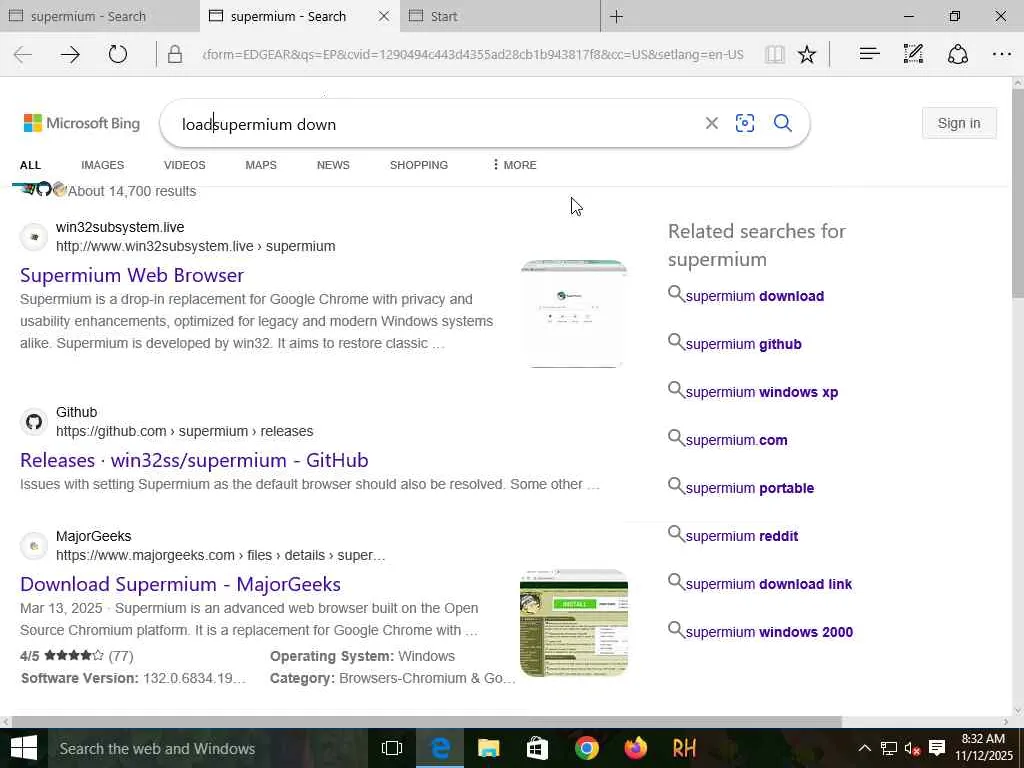Open Bing visual search camera icon
The image size is (1024, 768).
745,123
